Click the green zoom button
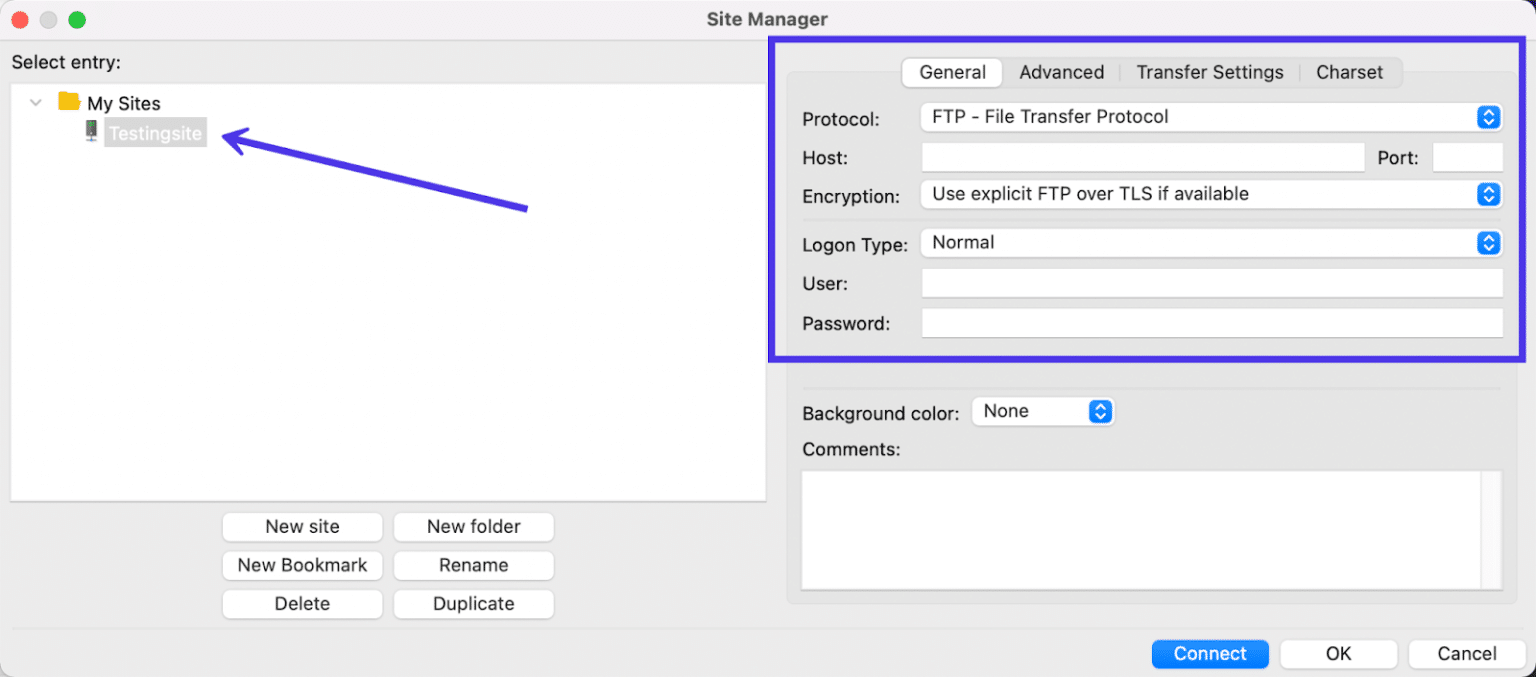Screen dimensions: 1536x677 pyautogui.click(x=76, y=18)
